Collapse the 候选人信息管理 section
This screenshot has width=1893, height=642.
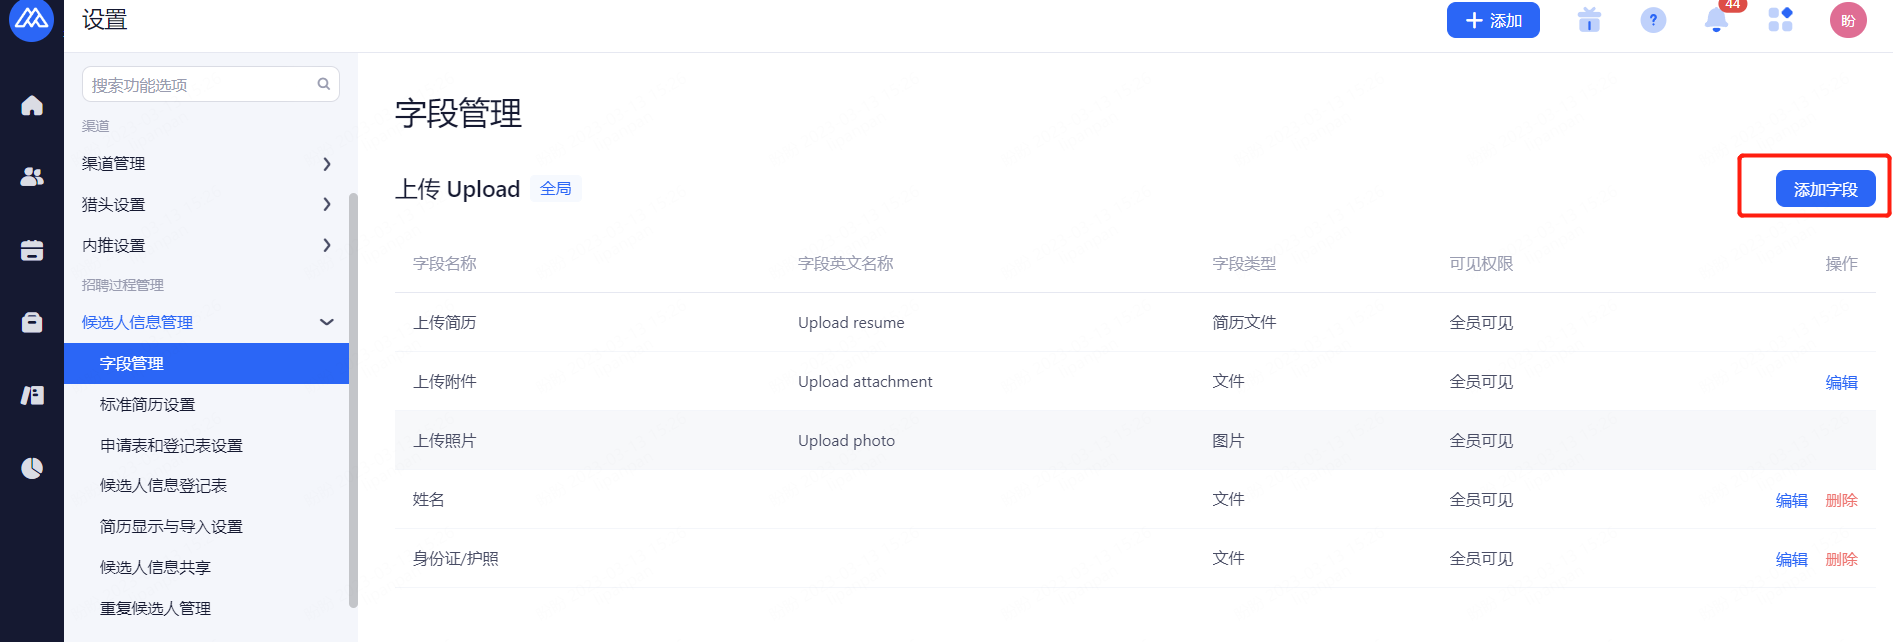[x=326, y=322]
